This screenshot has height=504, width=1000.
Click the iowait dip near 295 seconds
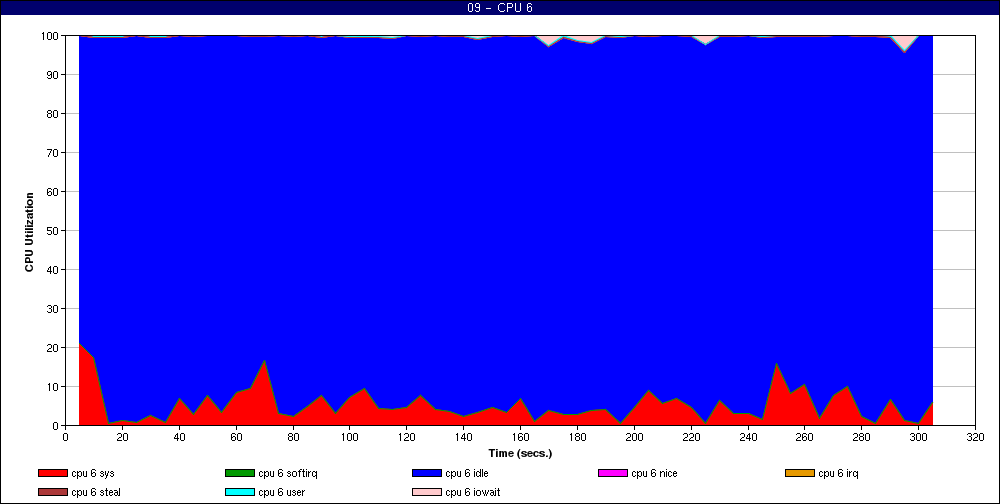(904, 45)
